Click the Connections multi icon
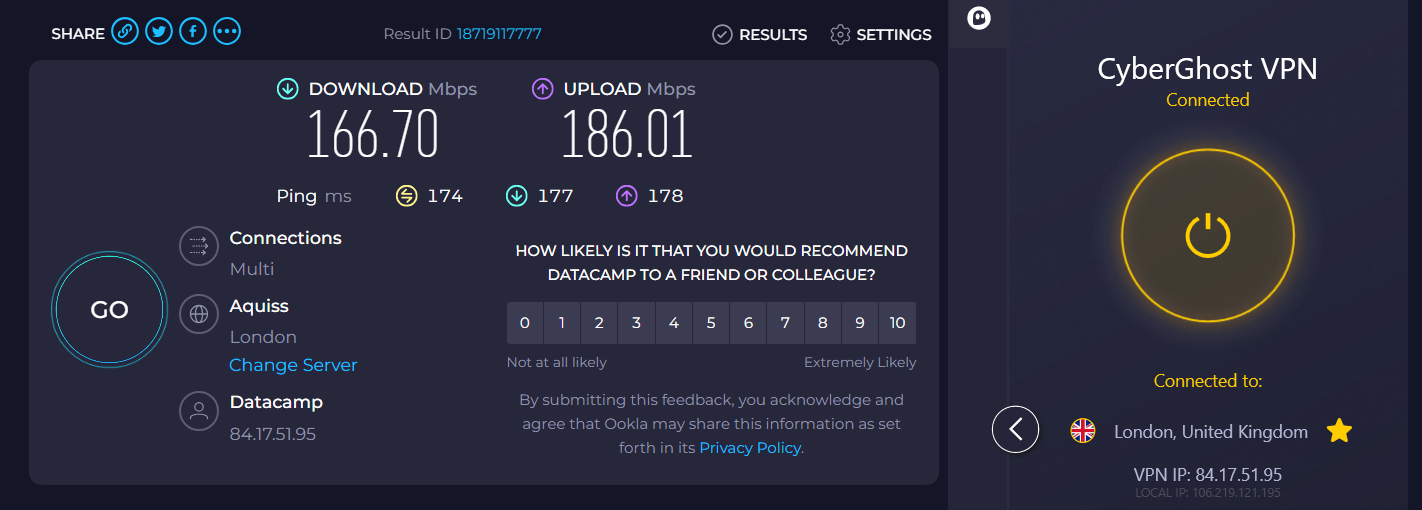 click(x=199, y=246)
